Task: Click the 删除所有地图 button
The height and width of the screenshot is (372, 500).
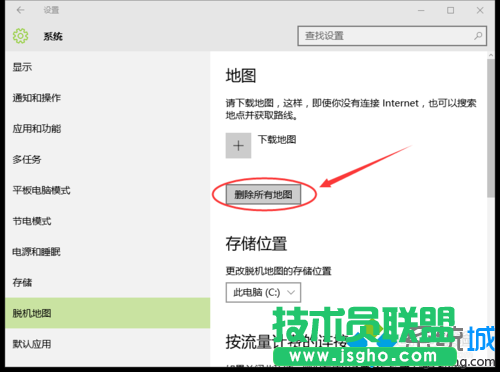Action: pos(263,194)
